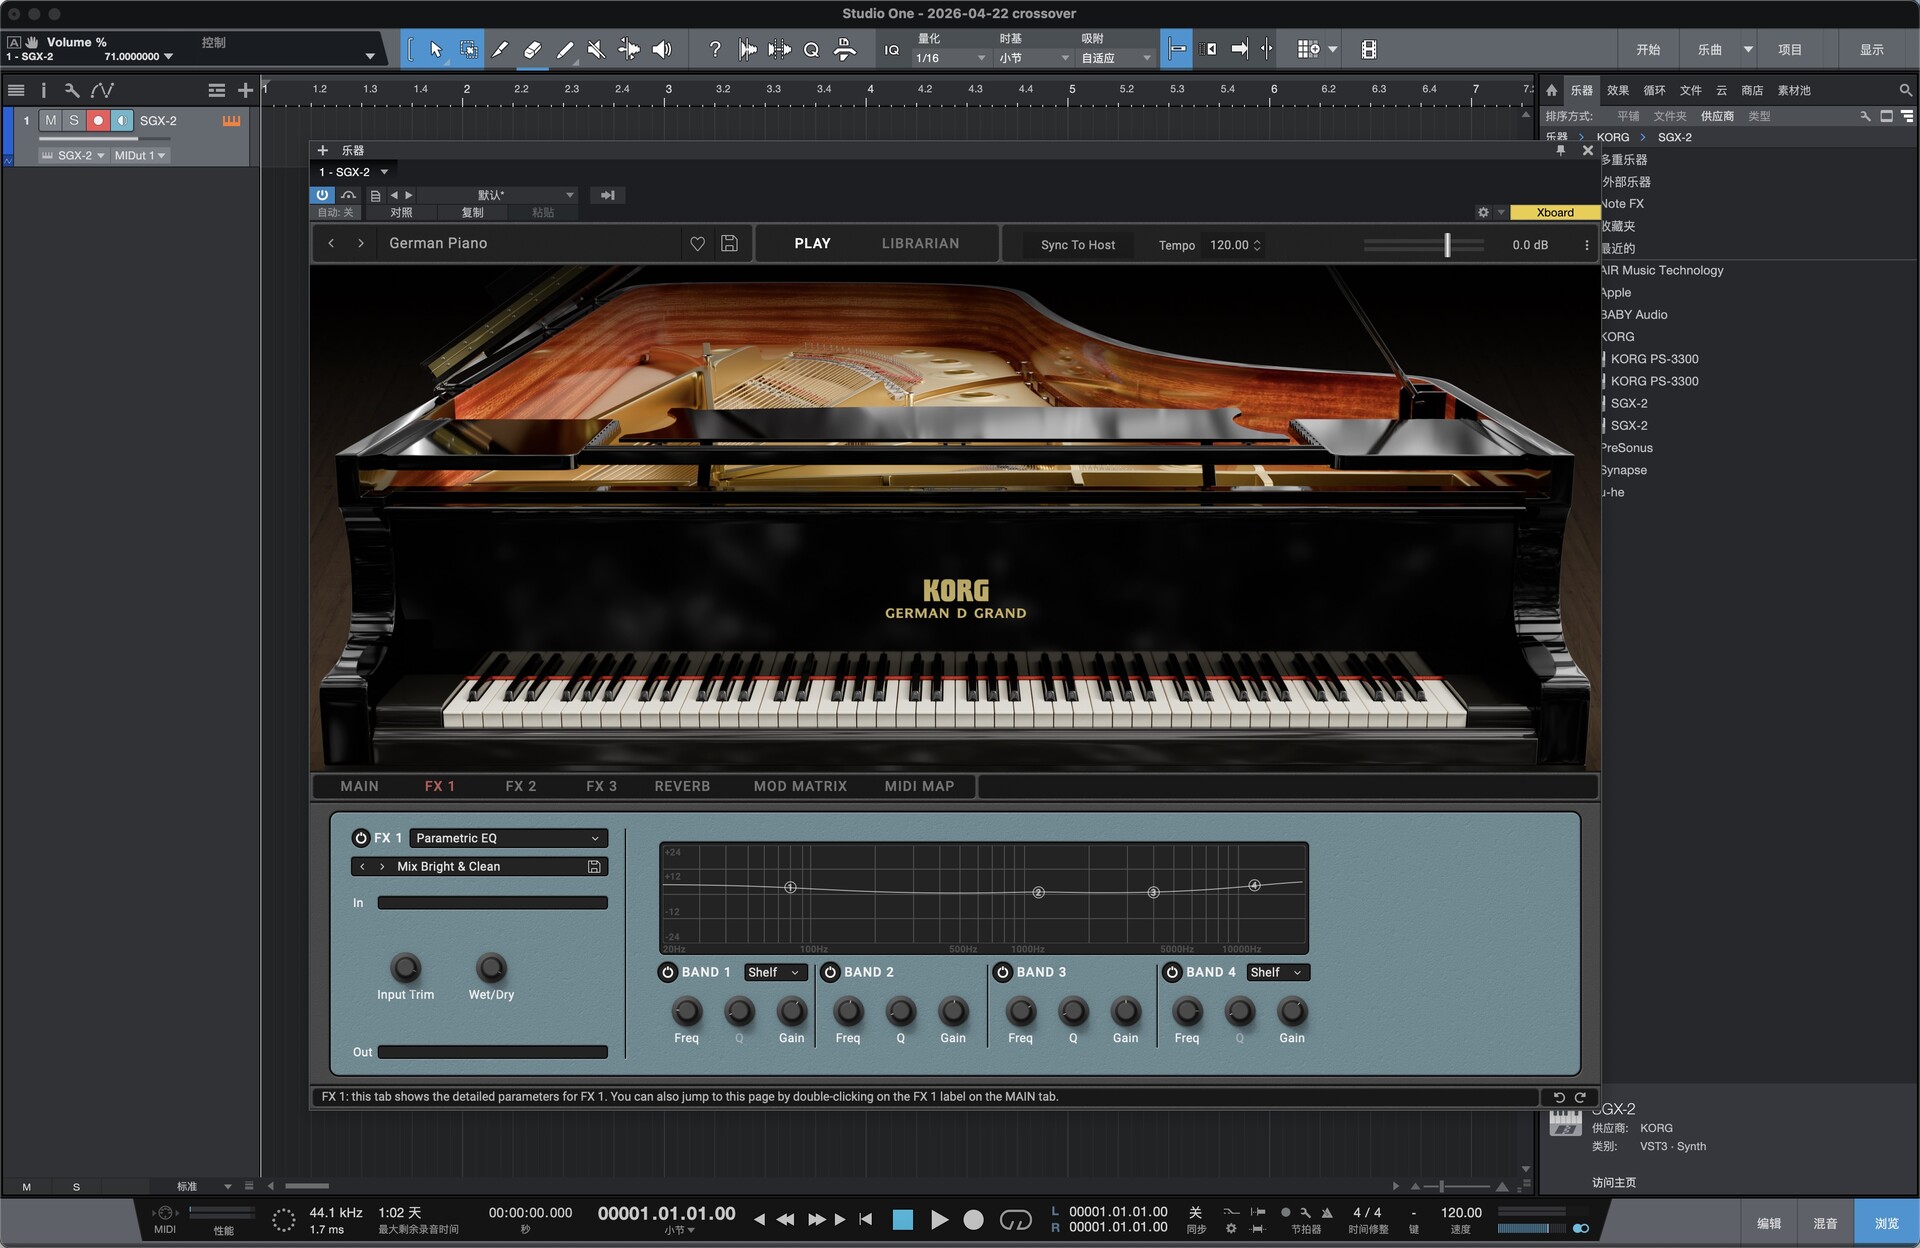
Task: Click the Listen speaker tool
Action: [661, 49]
